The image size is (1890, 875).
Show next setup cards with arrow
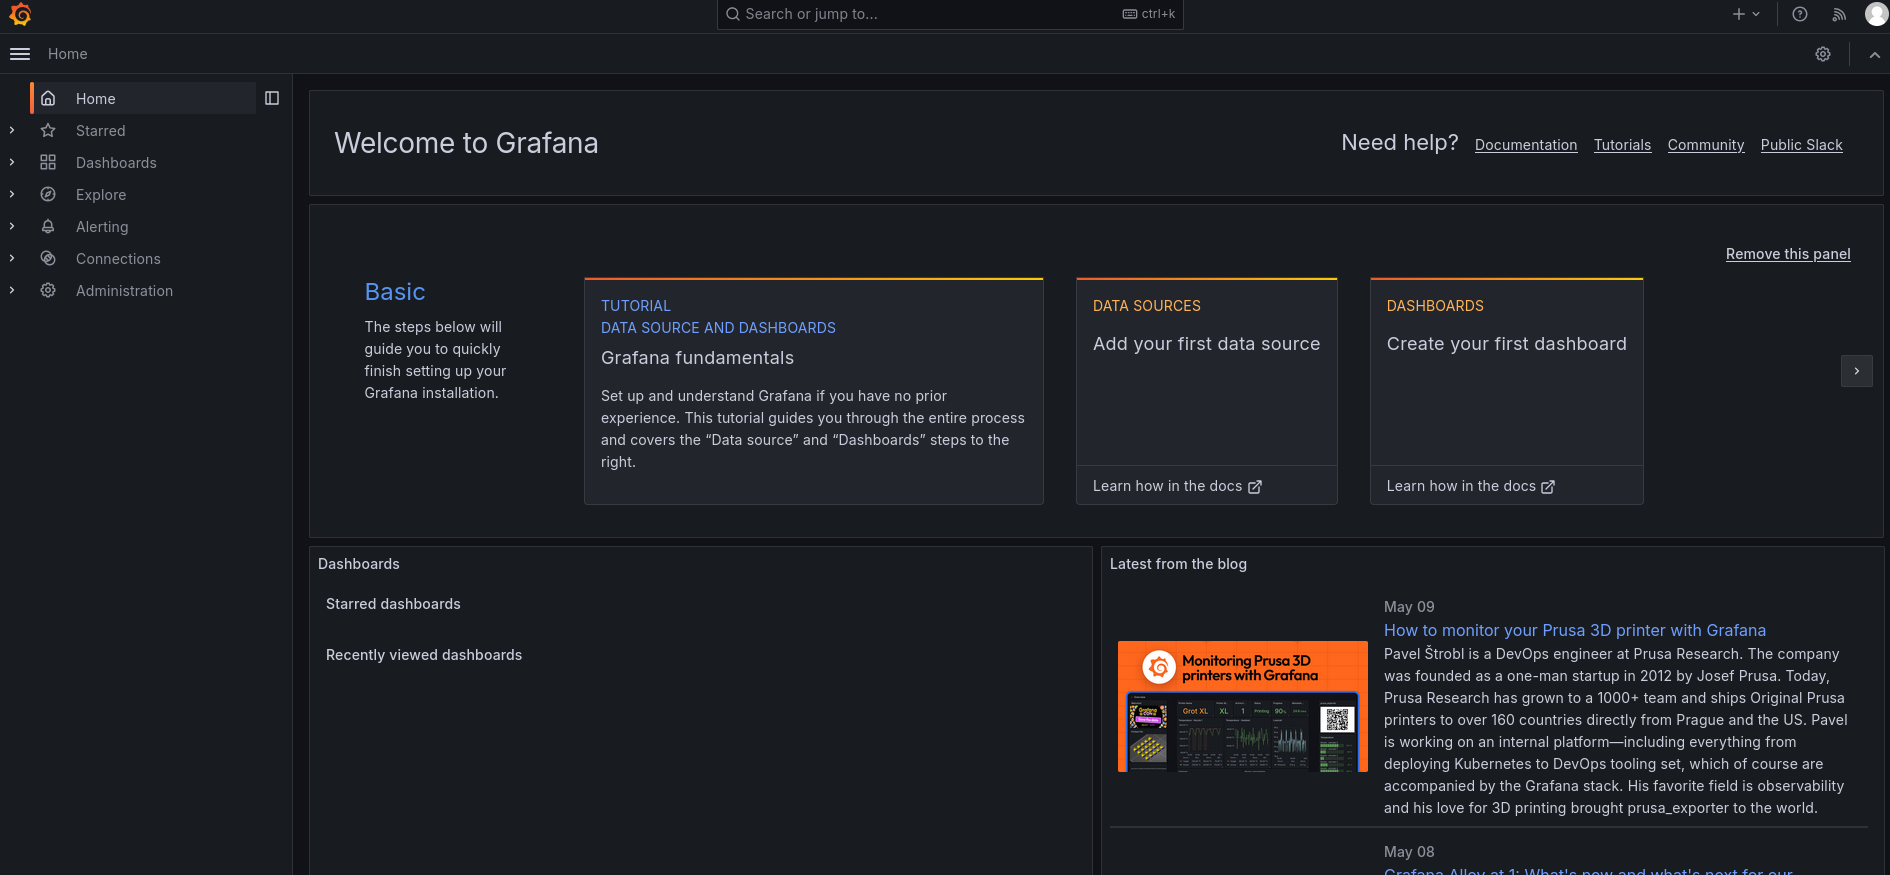click(x=1856, y=371)
